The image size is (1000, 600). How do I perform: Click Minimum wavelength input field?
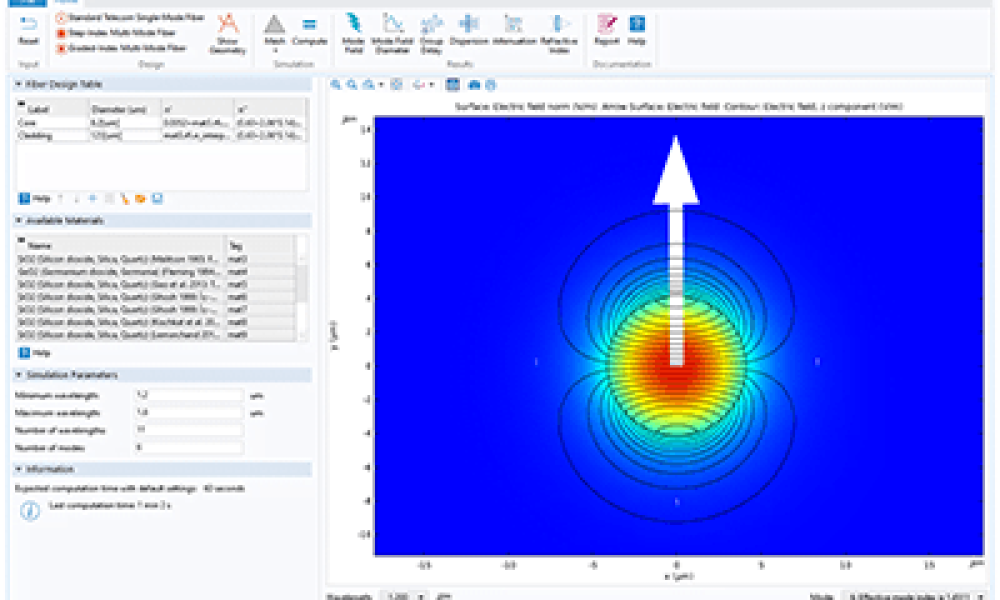(x=189, y=395)
